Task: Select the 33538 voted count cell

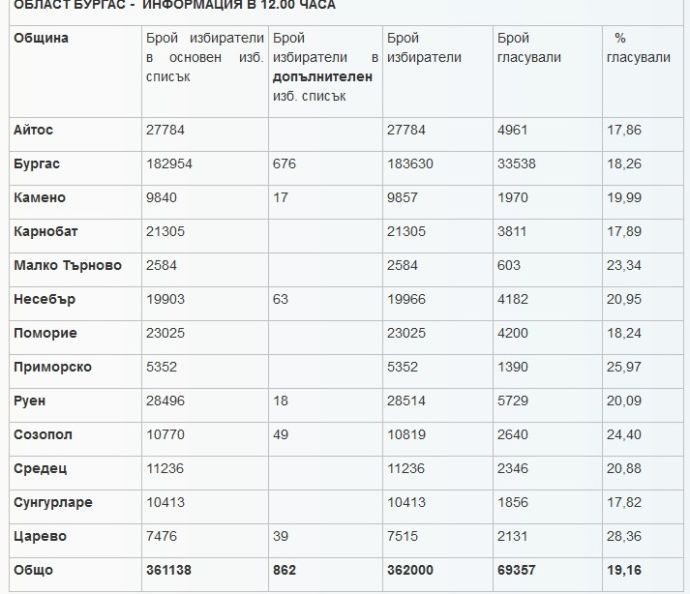Action: 518,164
